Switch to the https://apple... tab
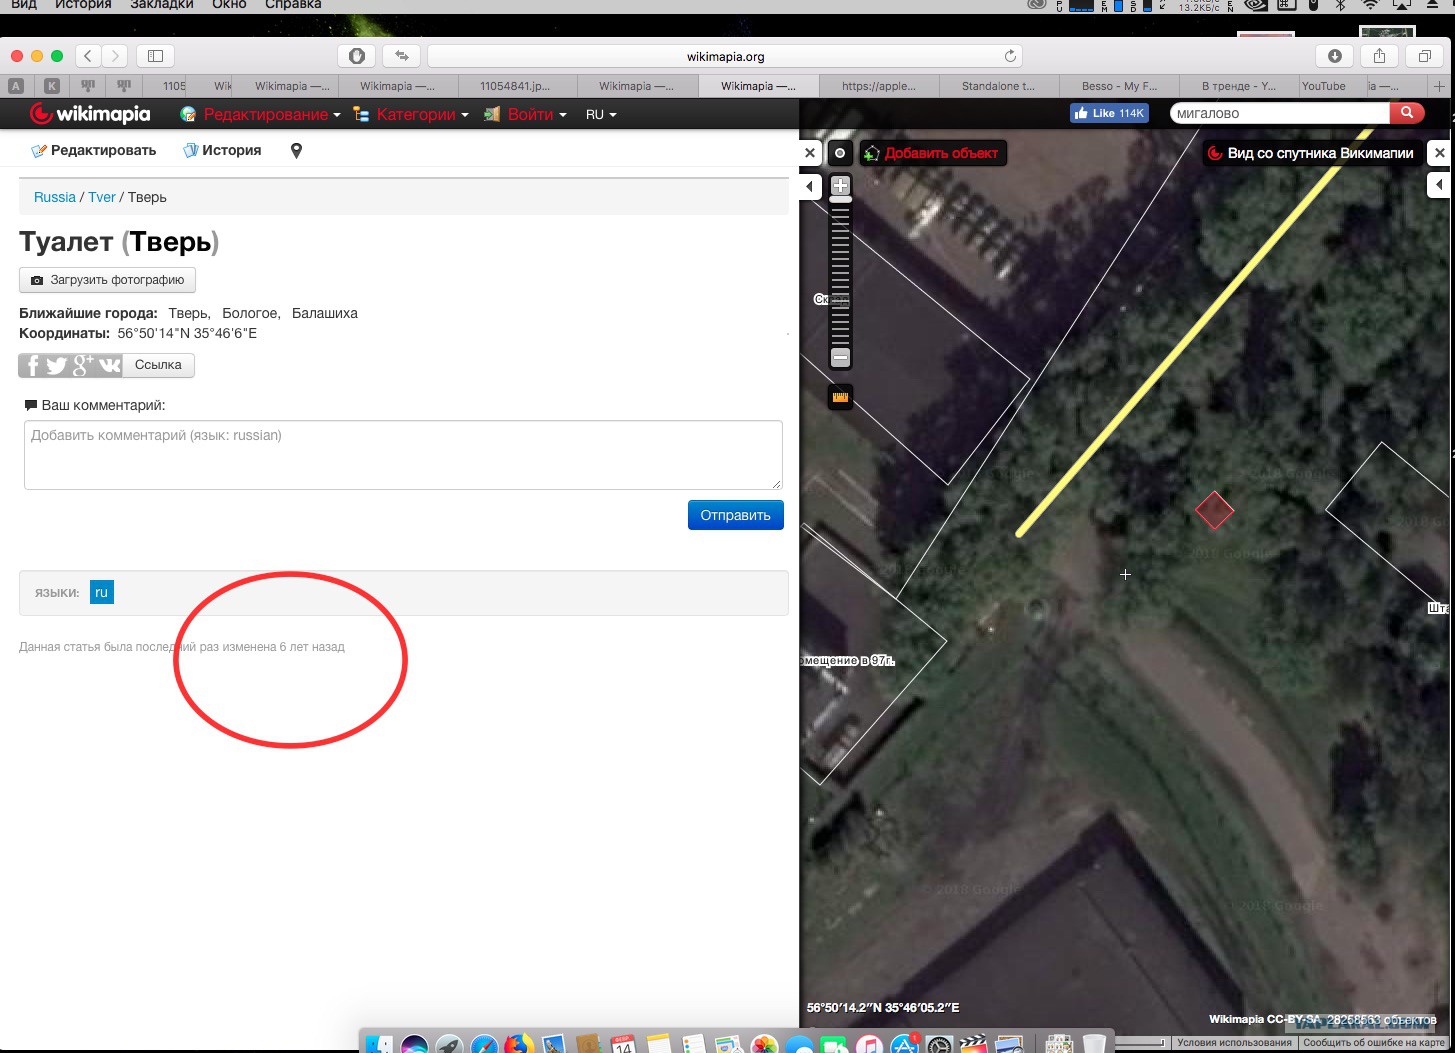Viewport: 1455px width, 1053px height. tap(878, 86)
